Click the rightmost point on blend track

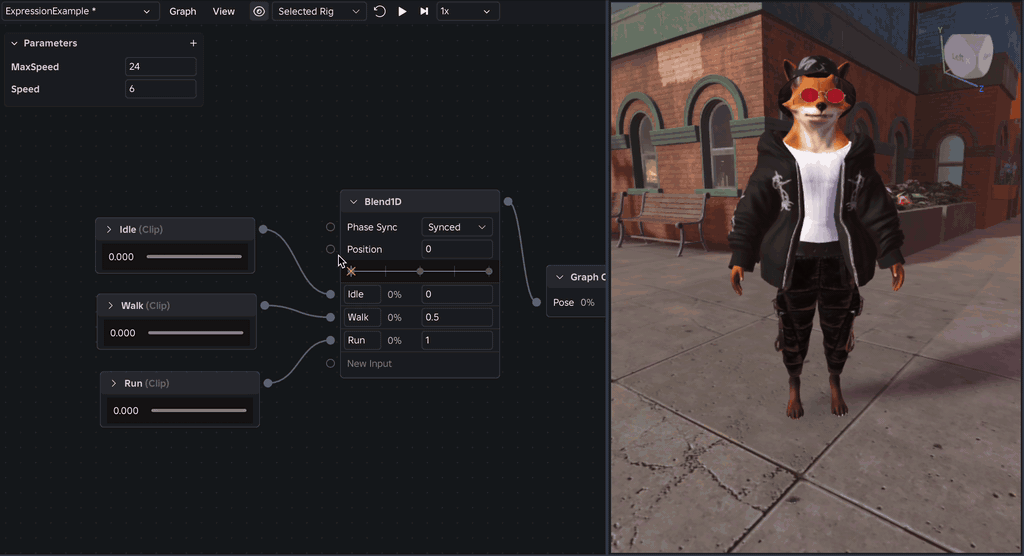[x=488, y=271]
